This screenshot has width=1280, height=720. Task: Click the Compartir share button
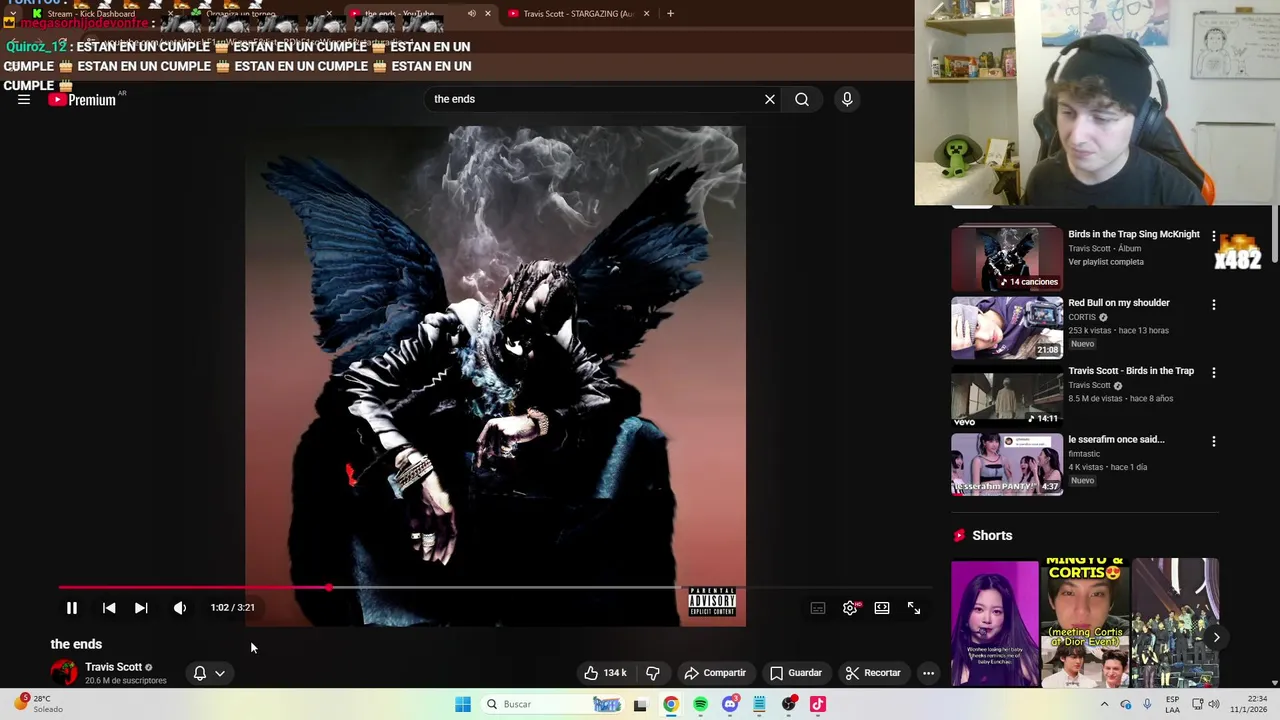click(715, 673)
